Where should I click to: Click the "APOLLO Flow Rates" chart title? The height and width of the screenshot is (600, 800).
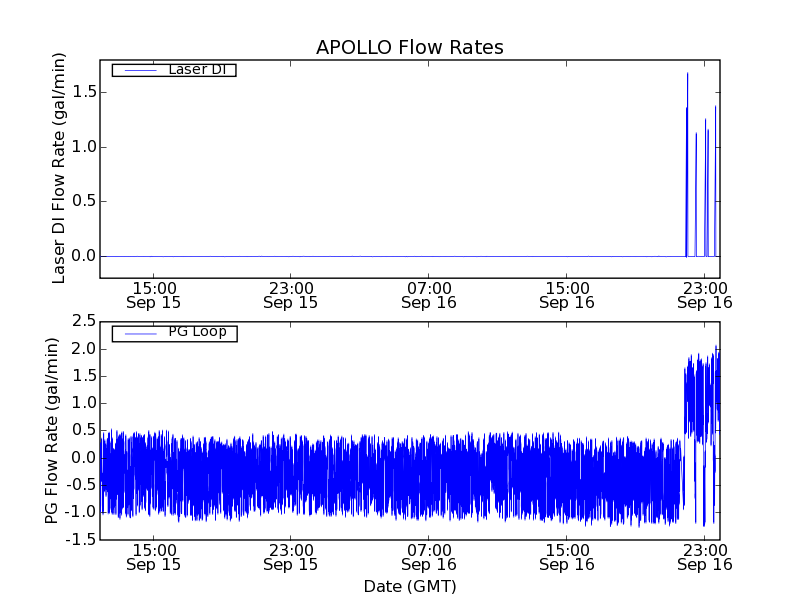410,47
